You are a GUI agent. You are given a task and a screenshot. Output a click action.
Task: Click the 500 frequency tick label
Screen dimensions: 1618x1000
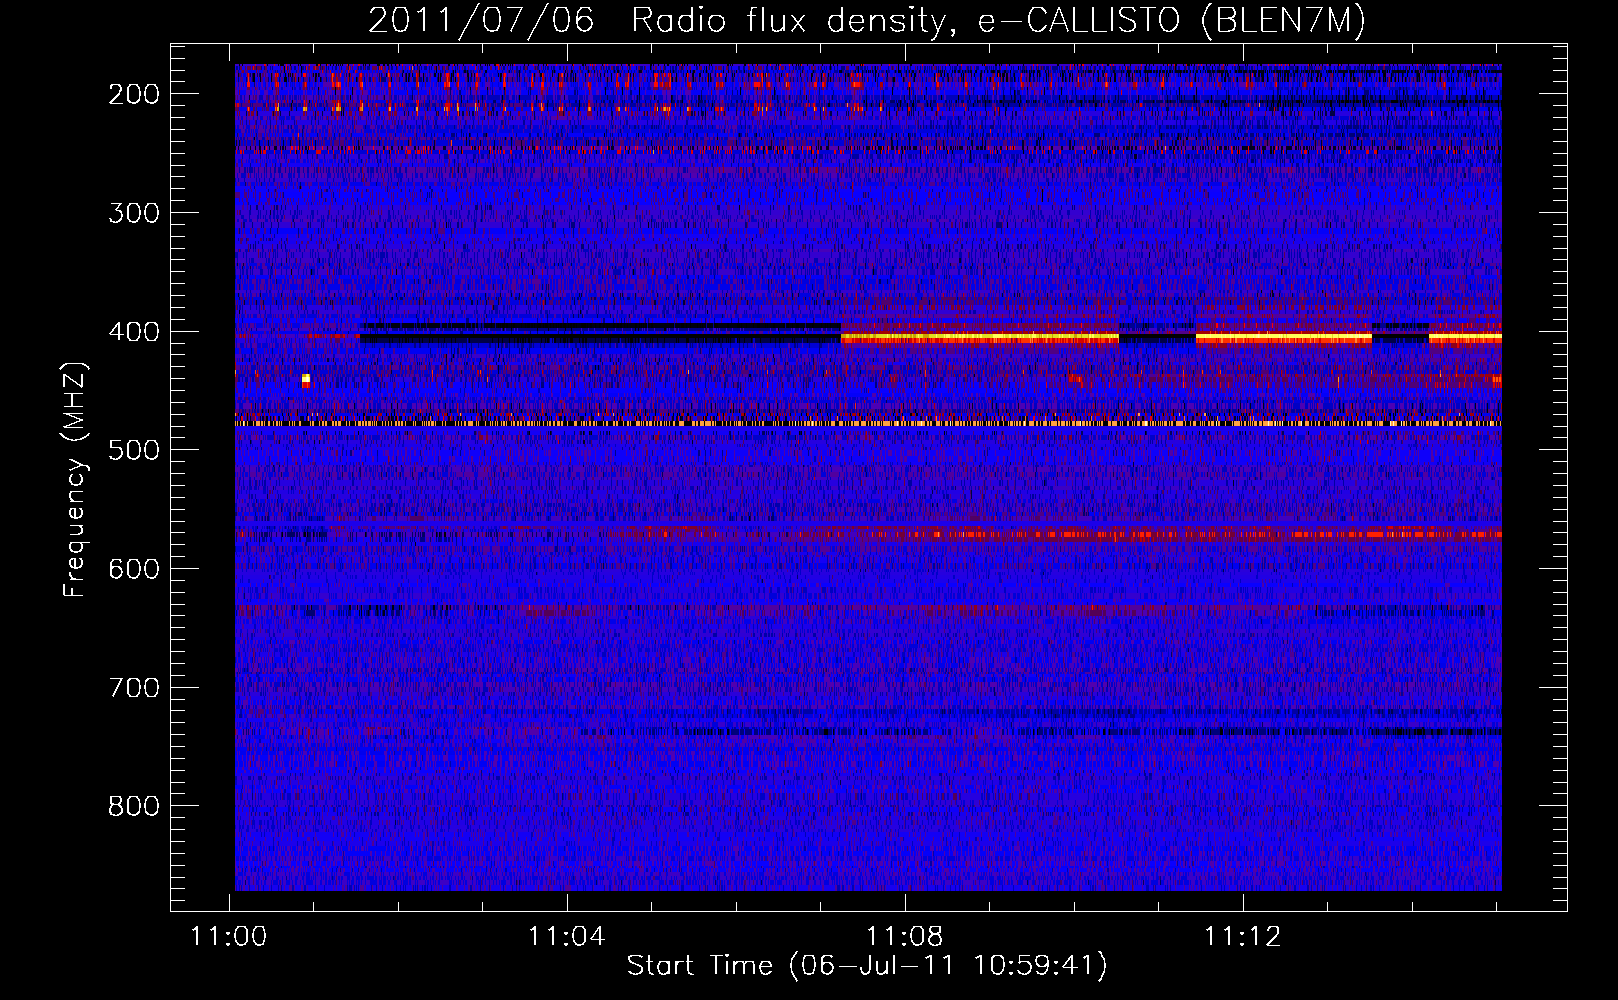pyautogui.click(x=134, y=450)
